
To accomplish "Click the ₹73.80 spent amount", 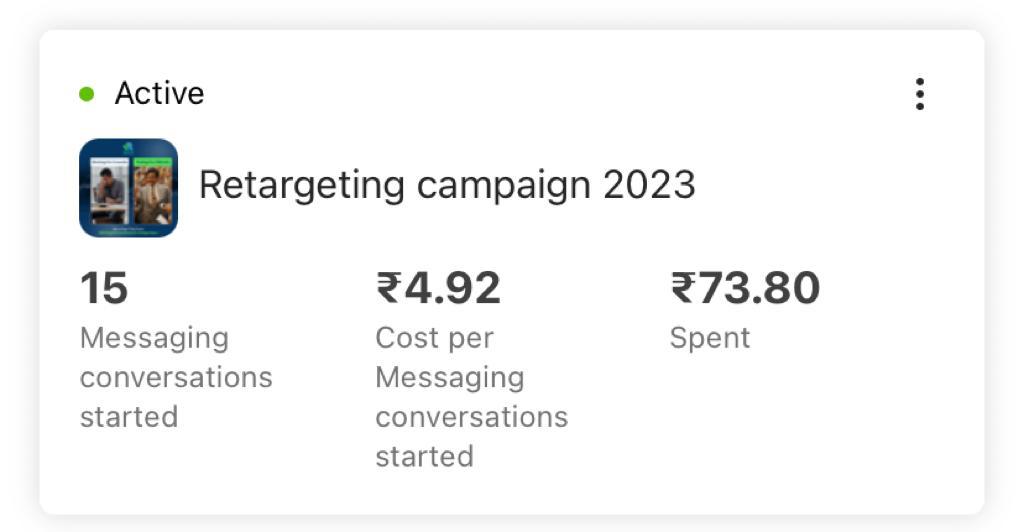I will [745, 288].
